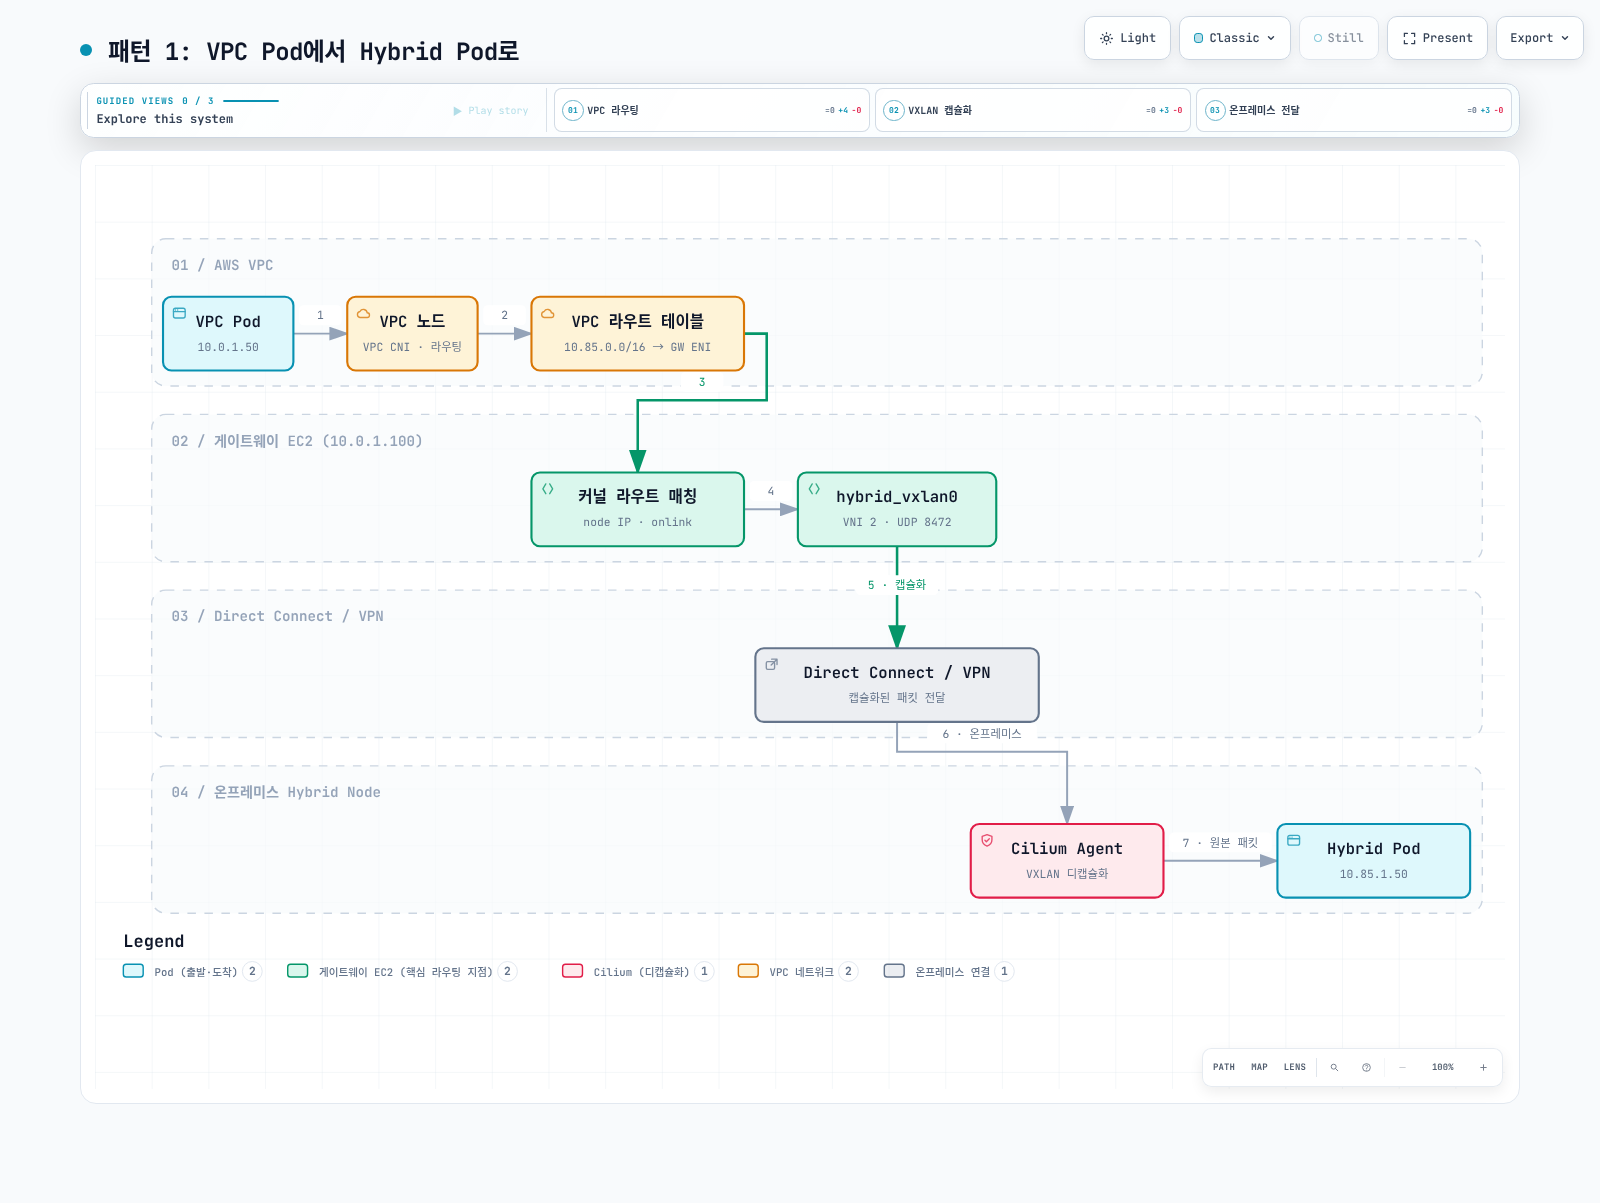Select the VPC 라우트 테이블 node
The image size is (1600, 1203).
[x=638, y=334]
